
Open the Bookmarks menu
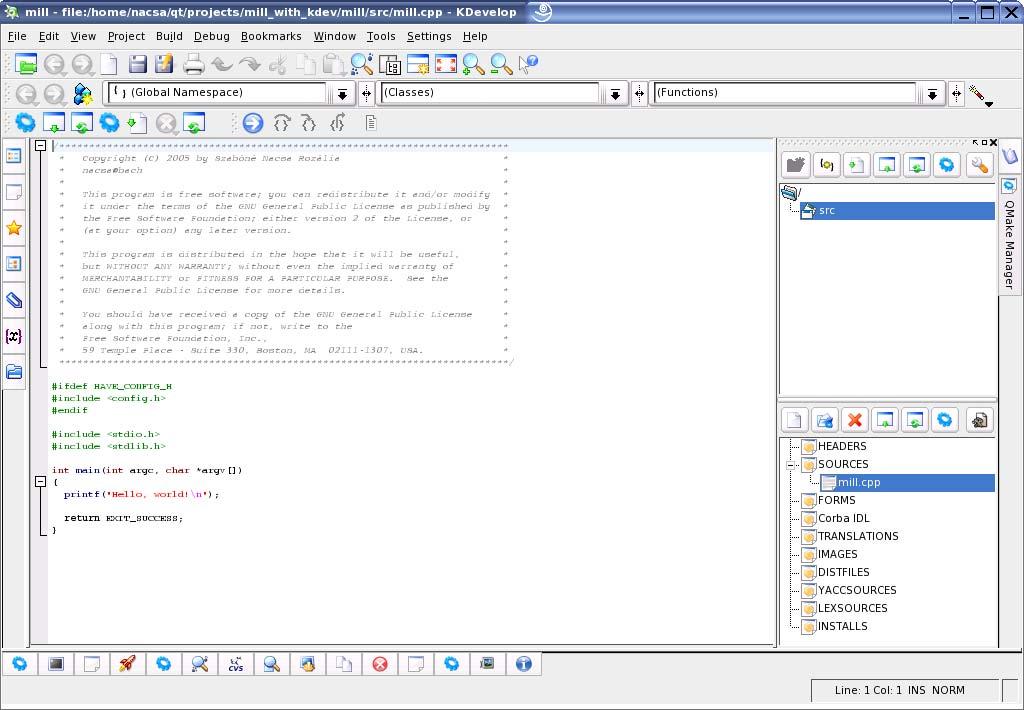pyautogui.click(x=271, y=37)
